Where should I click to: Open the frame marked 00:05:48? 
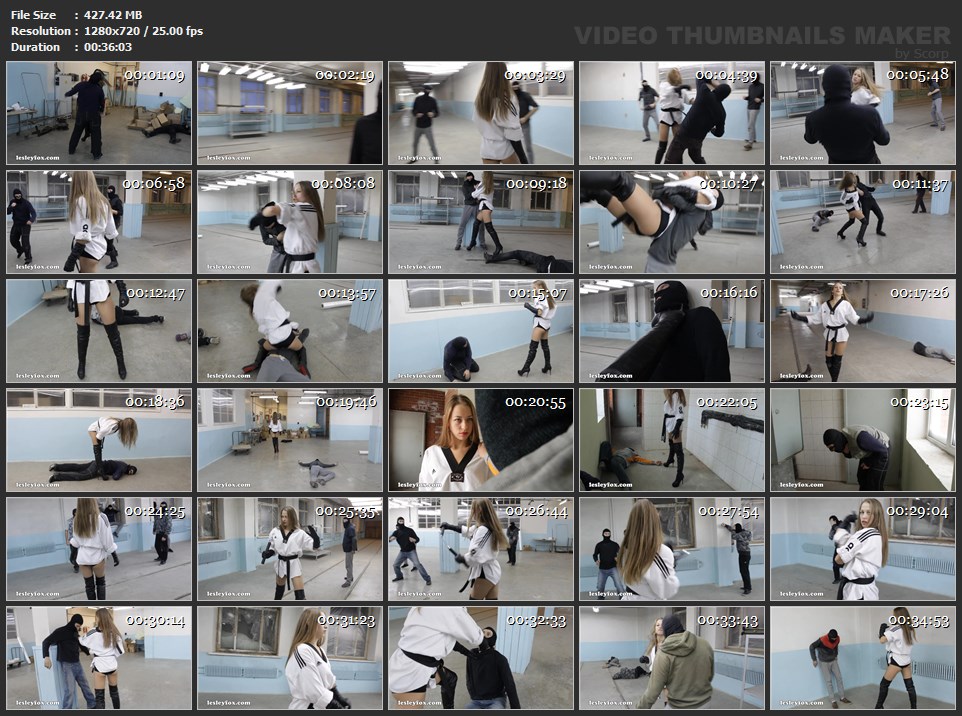pos(863,113)
